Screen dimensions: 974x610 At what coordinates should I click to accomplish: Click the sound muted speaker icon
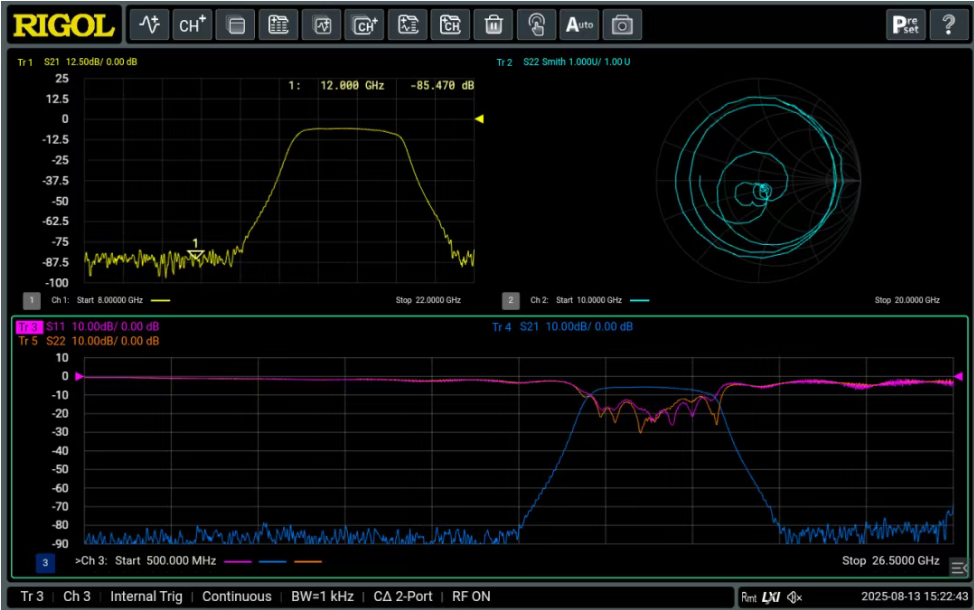click(795, 597)
